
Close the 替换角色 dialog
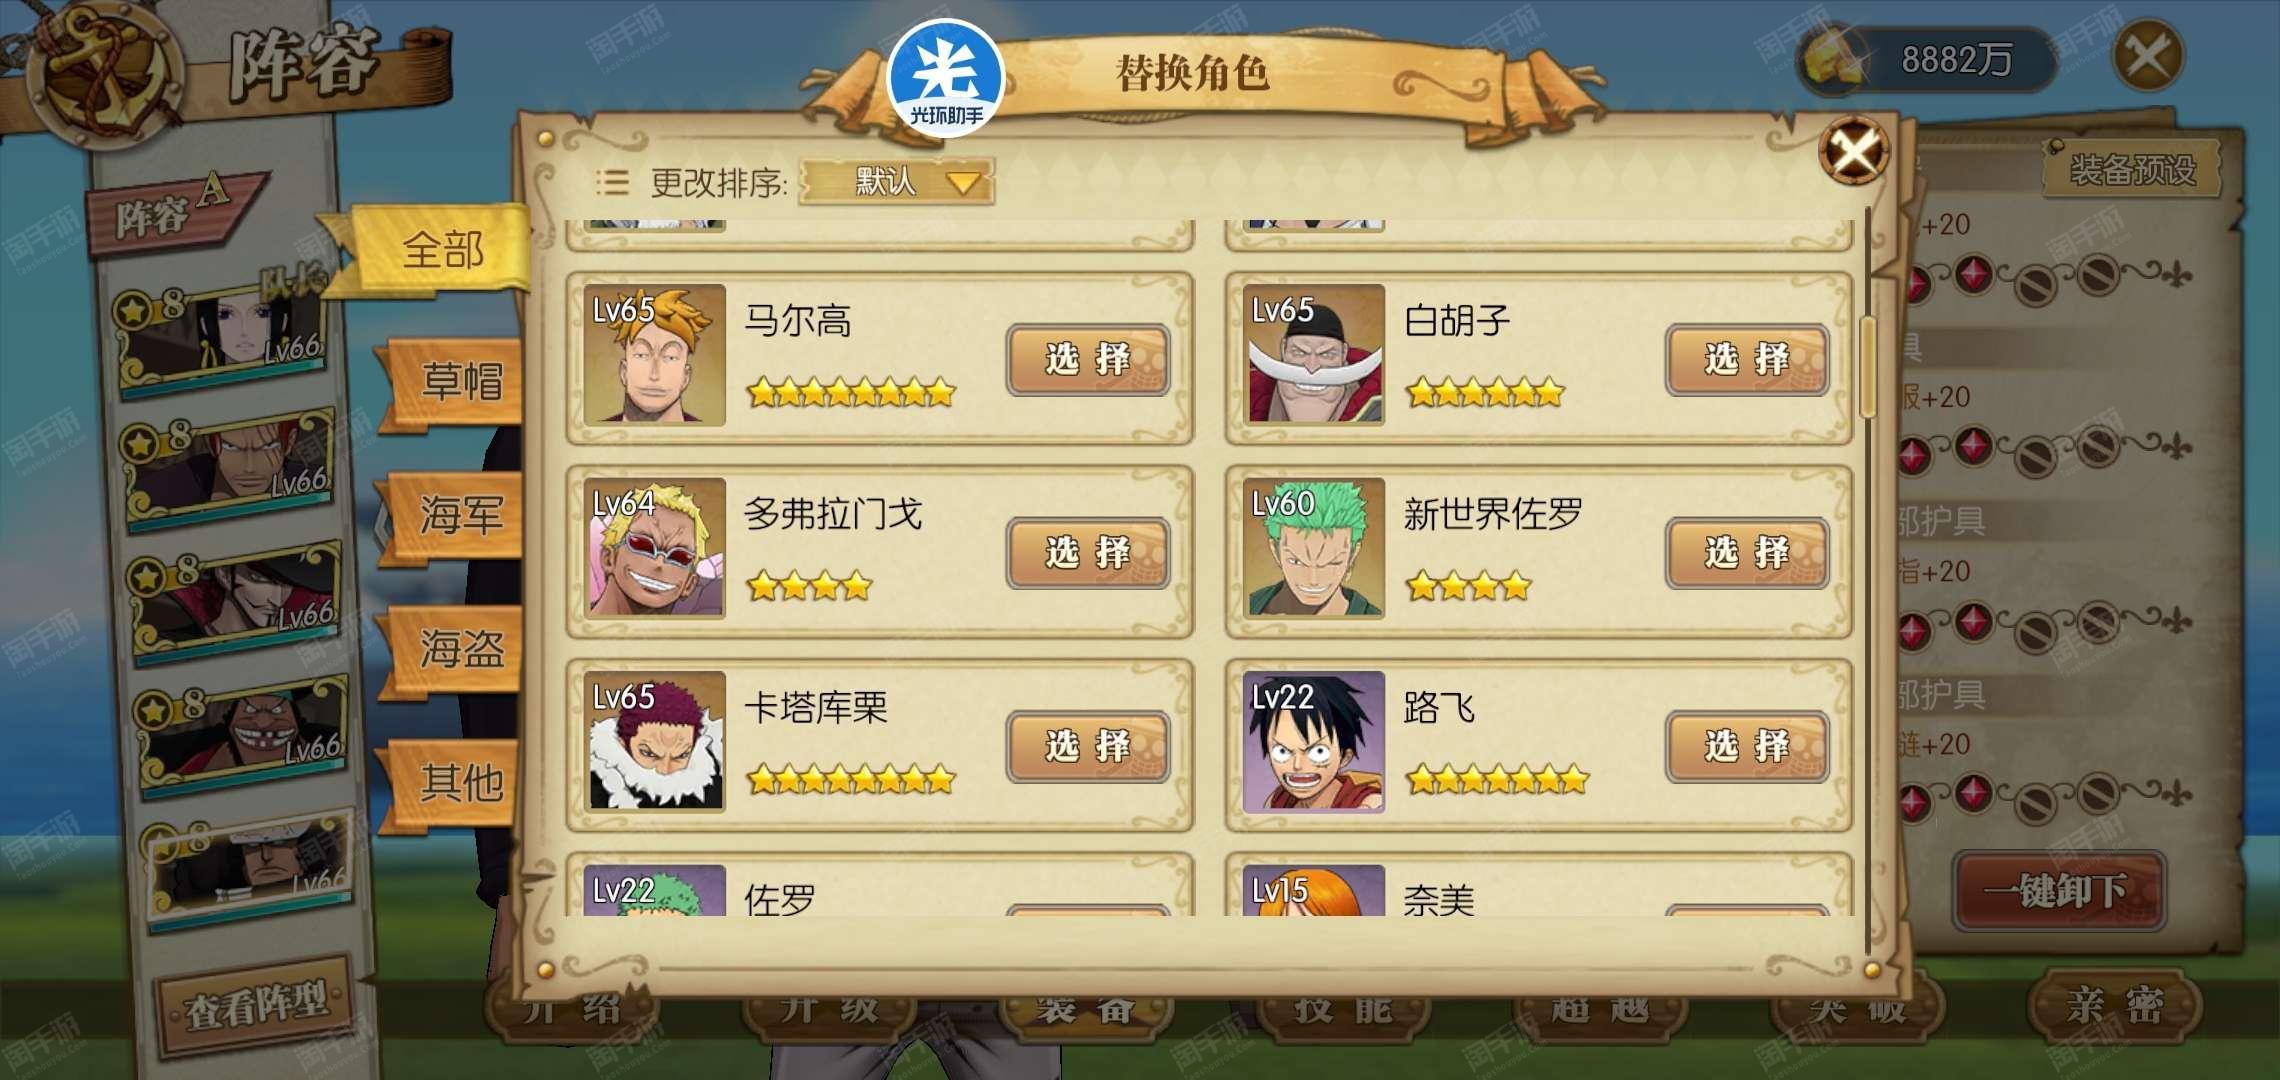(x=1854, y=152)
